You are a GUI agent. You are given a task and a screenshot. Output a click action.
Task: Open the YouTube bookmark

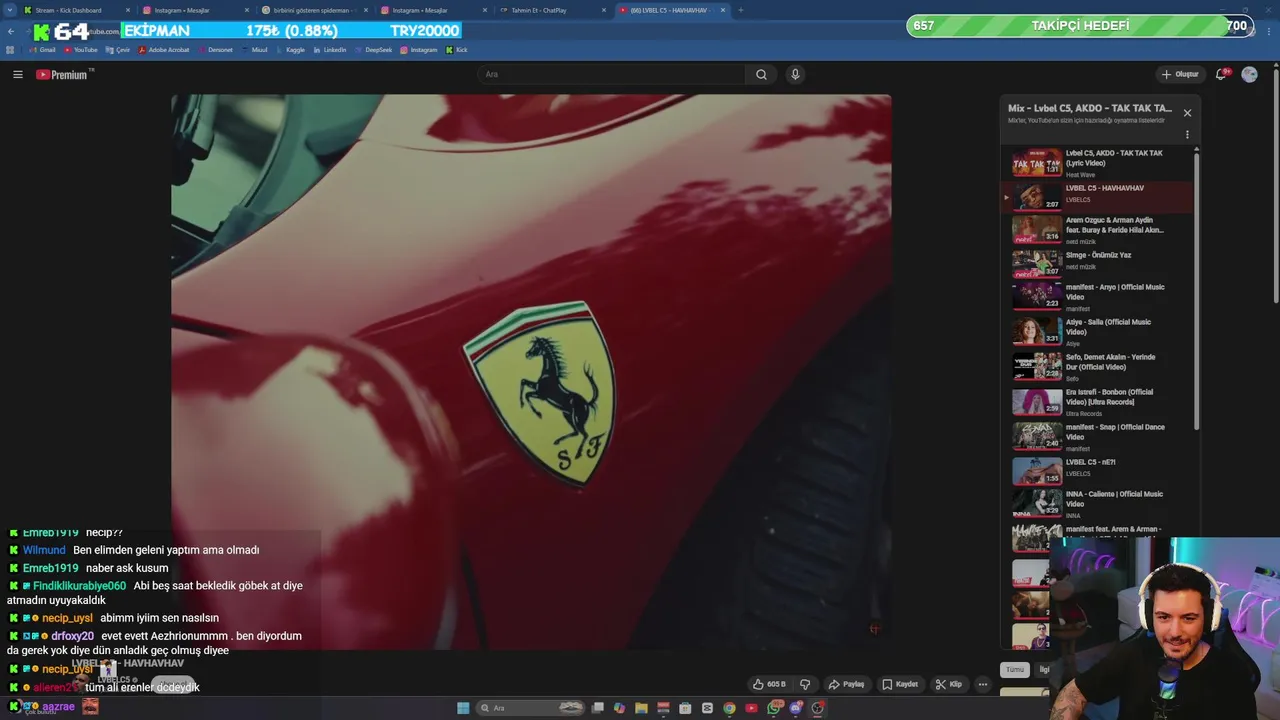click(81, 49)
